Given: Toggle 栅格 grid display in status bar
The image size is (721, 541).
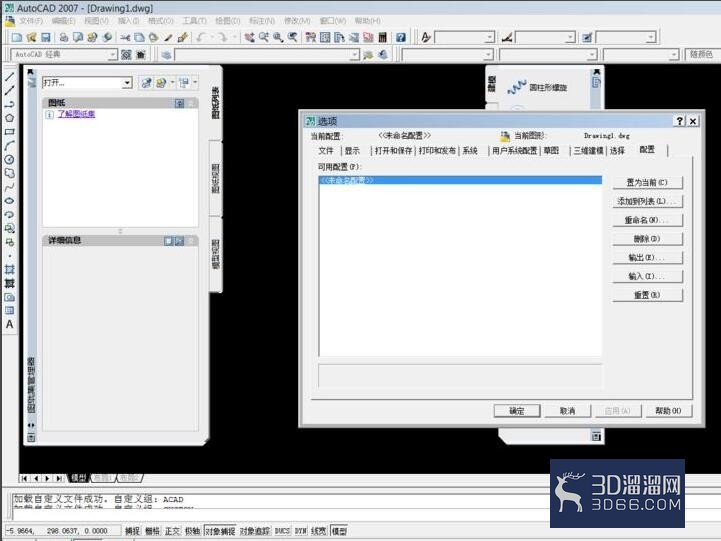Looking at the screenshot, I should [153, 531].
